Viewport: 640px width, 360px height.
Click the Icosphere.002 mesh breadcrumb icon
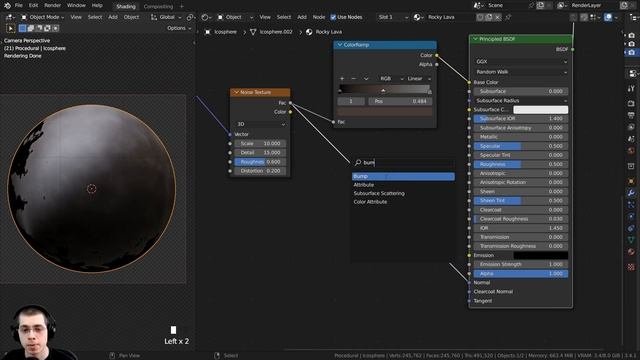253,32
